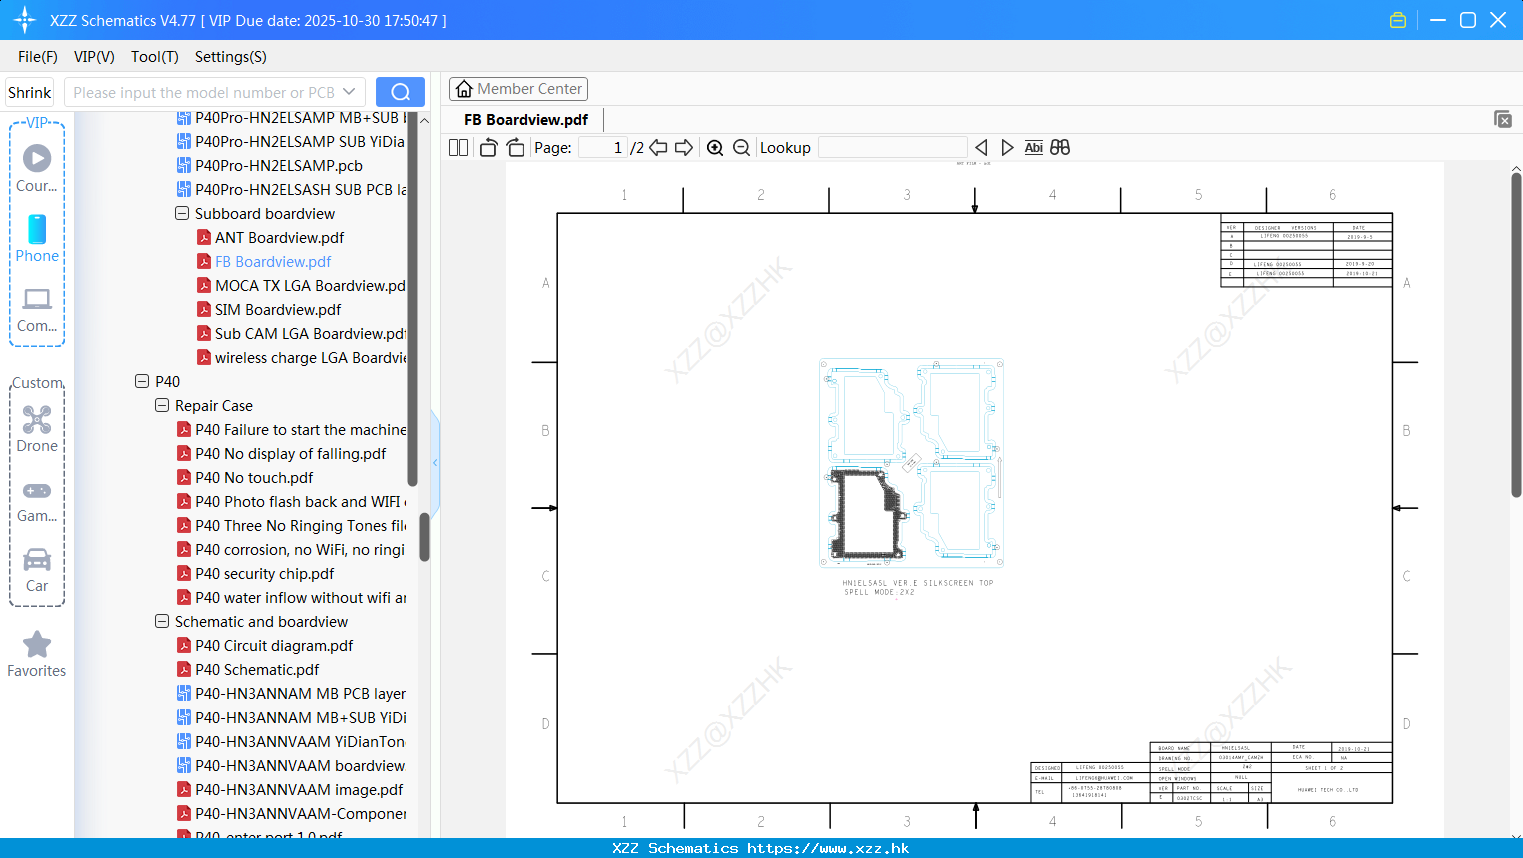The width and height of the screenshot is (1523, 858).
Task: Open P40 Schematic.pdf
Action: pos(257,669)
